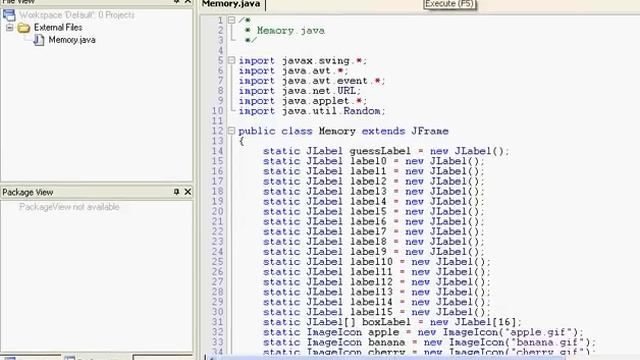Click the label15 declaration line
640x360 pixels.
[377, 312]
